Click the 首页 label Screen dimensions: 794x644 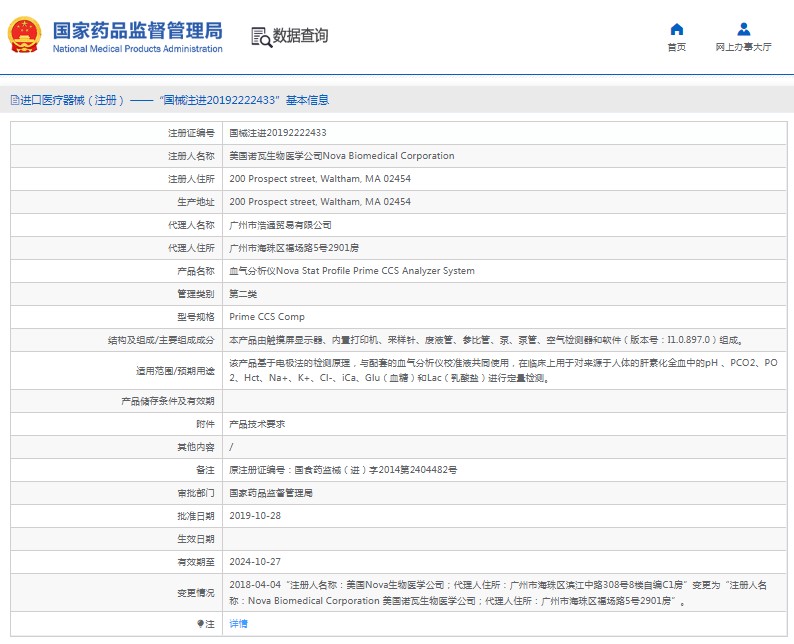(677, 47)
